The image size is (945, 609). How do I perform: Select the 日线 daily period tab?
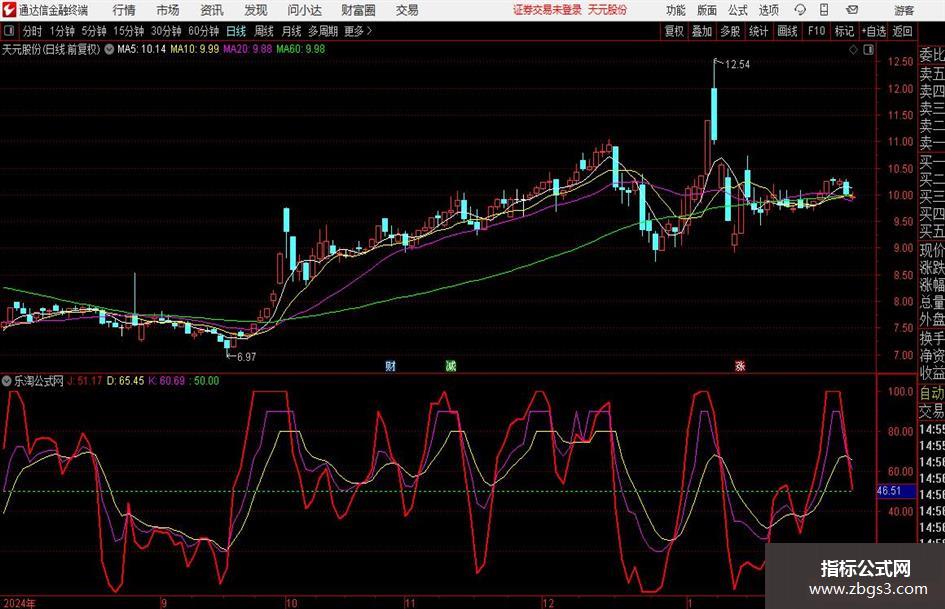tap(236, 31)
